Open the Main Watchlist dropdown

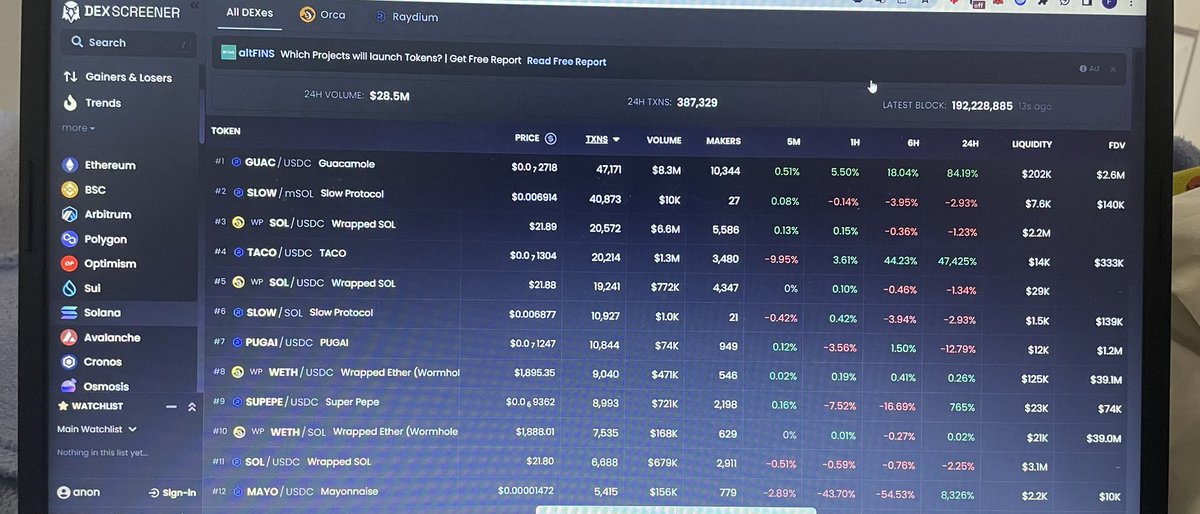coord(97,429)
